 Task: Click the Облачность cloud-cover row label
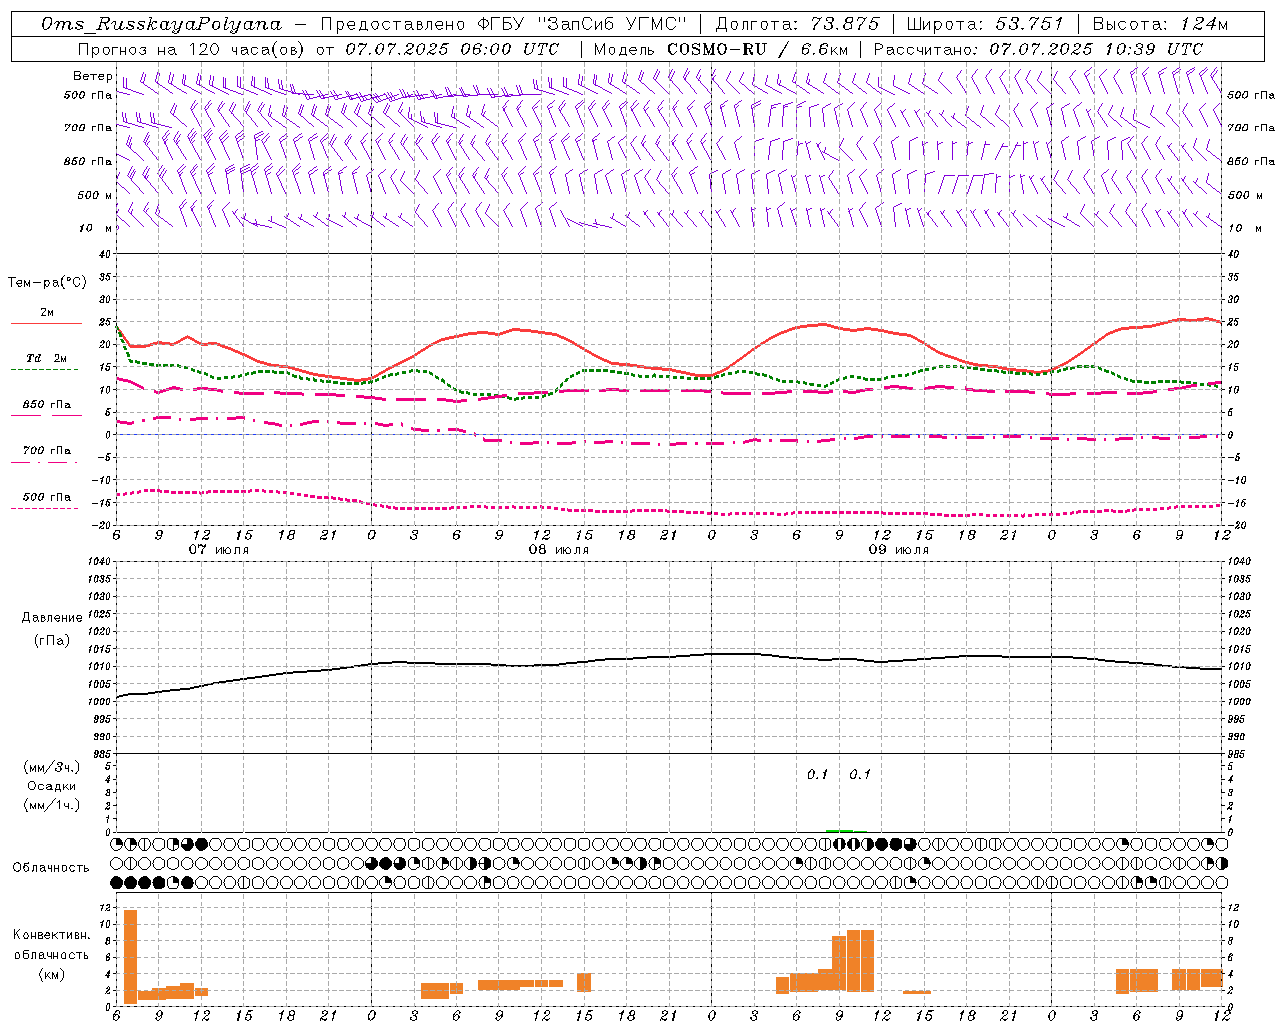(x=51, y=868)
